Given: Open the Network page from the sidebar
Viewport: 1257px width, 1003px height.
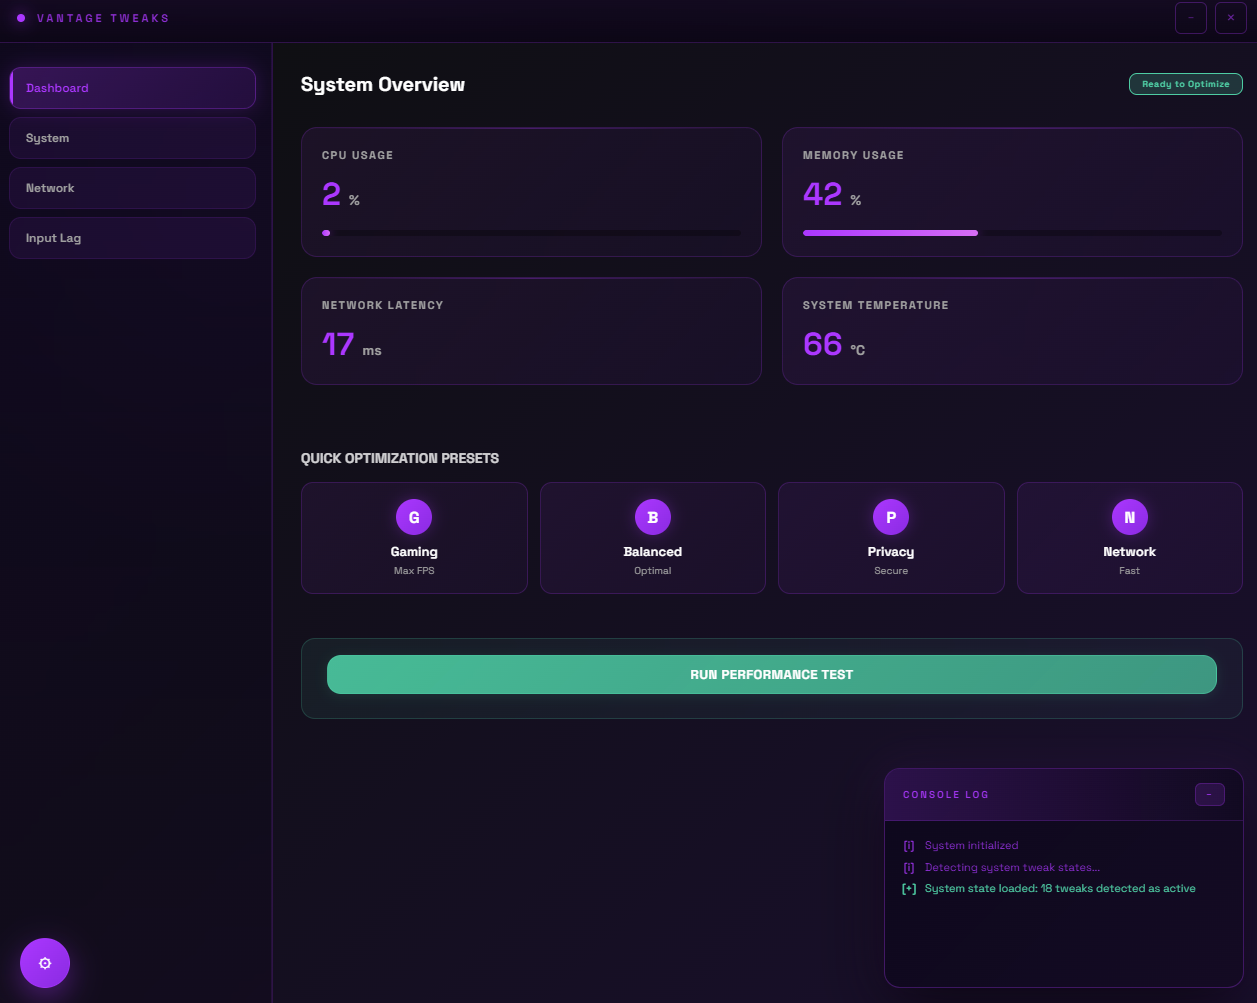Looking at the screenshot, I should (132, 188).
